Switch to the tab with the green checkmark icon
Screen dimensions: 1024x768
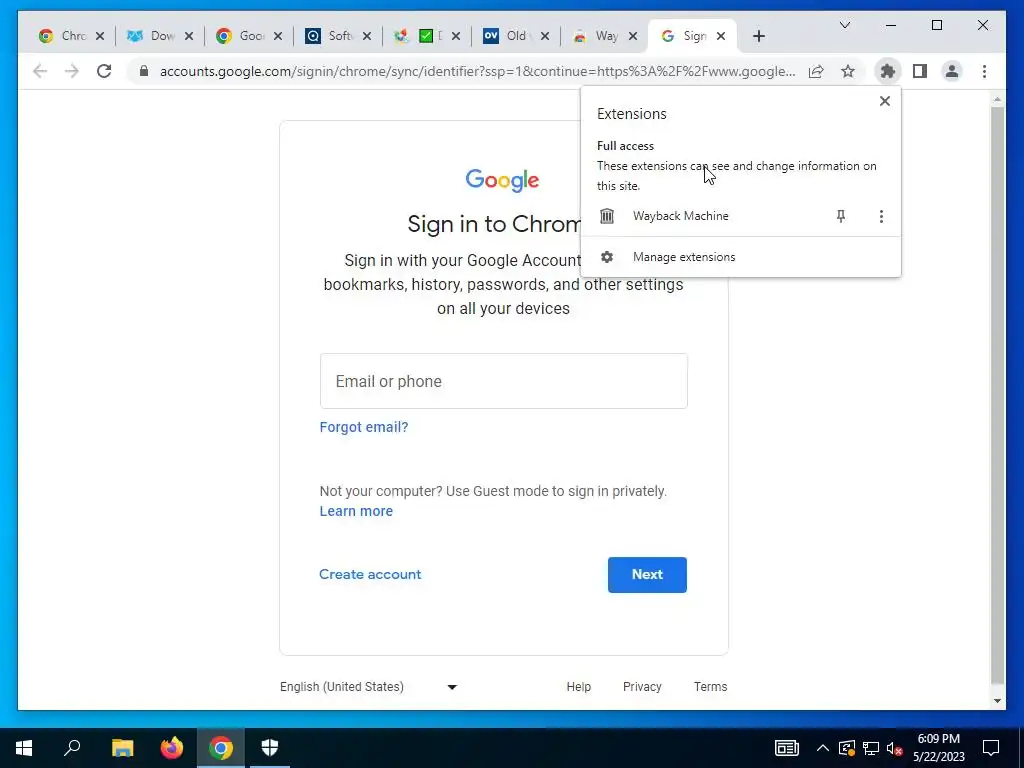[422, 37]
